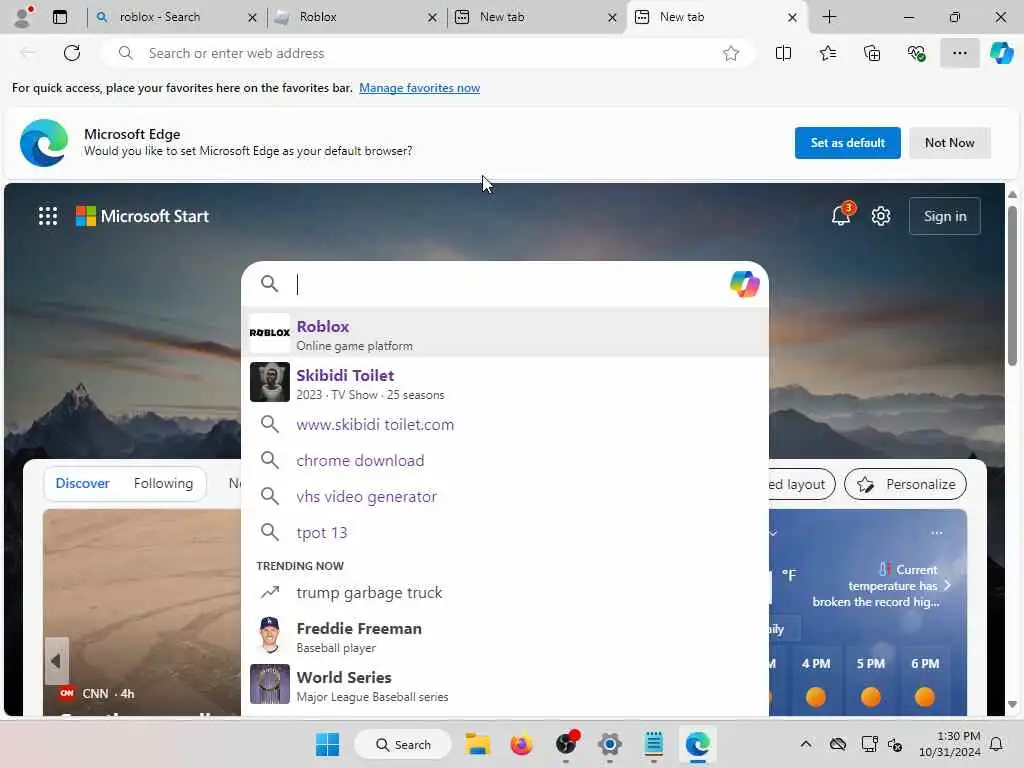Open Windows Start menu
This screenshot has height=768, width=1024.
pos(327,744)
